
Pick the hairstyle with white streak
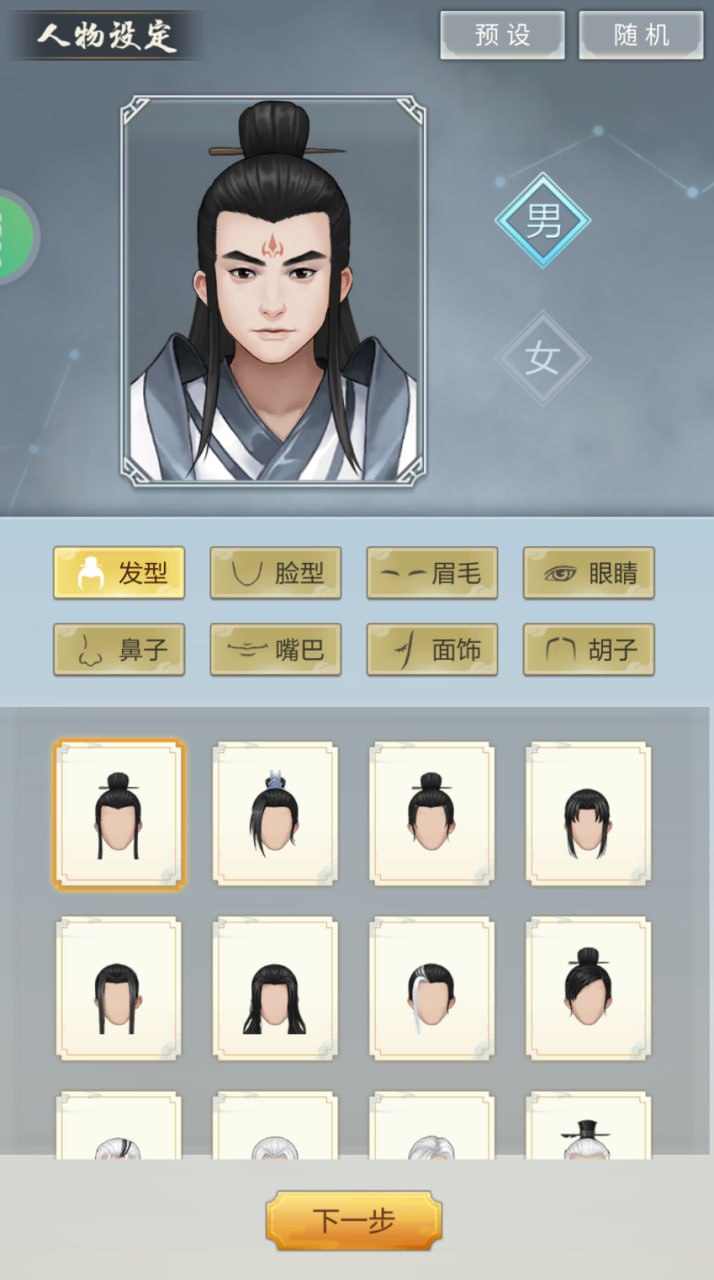point(432,989)
